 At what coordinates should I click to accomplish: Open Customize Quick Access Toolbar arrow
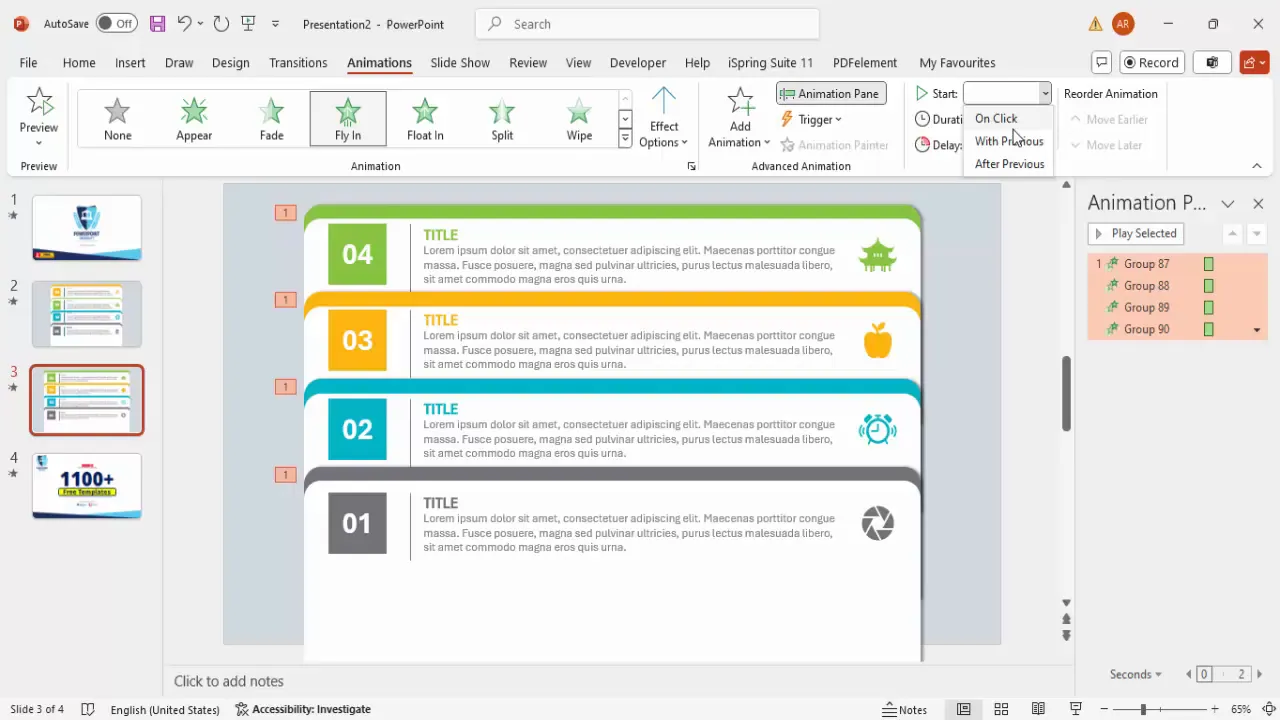pos(276,23)
